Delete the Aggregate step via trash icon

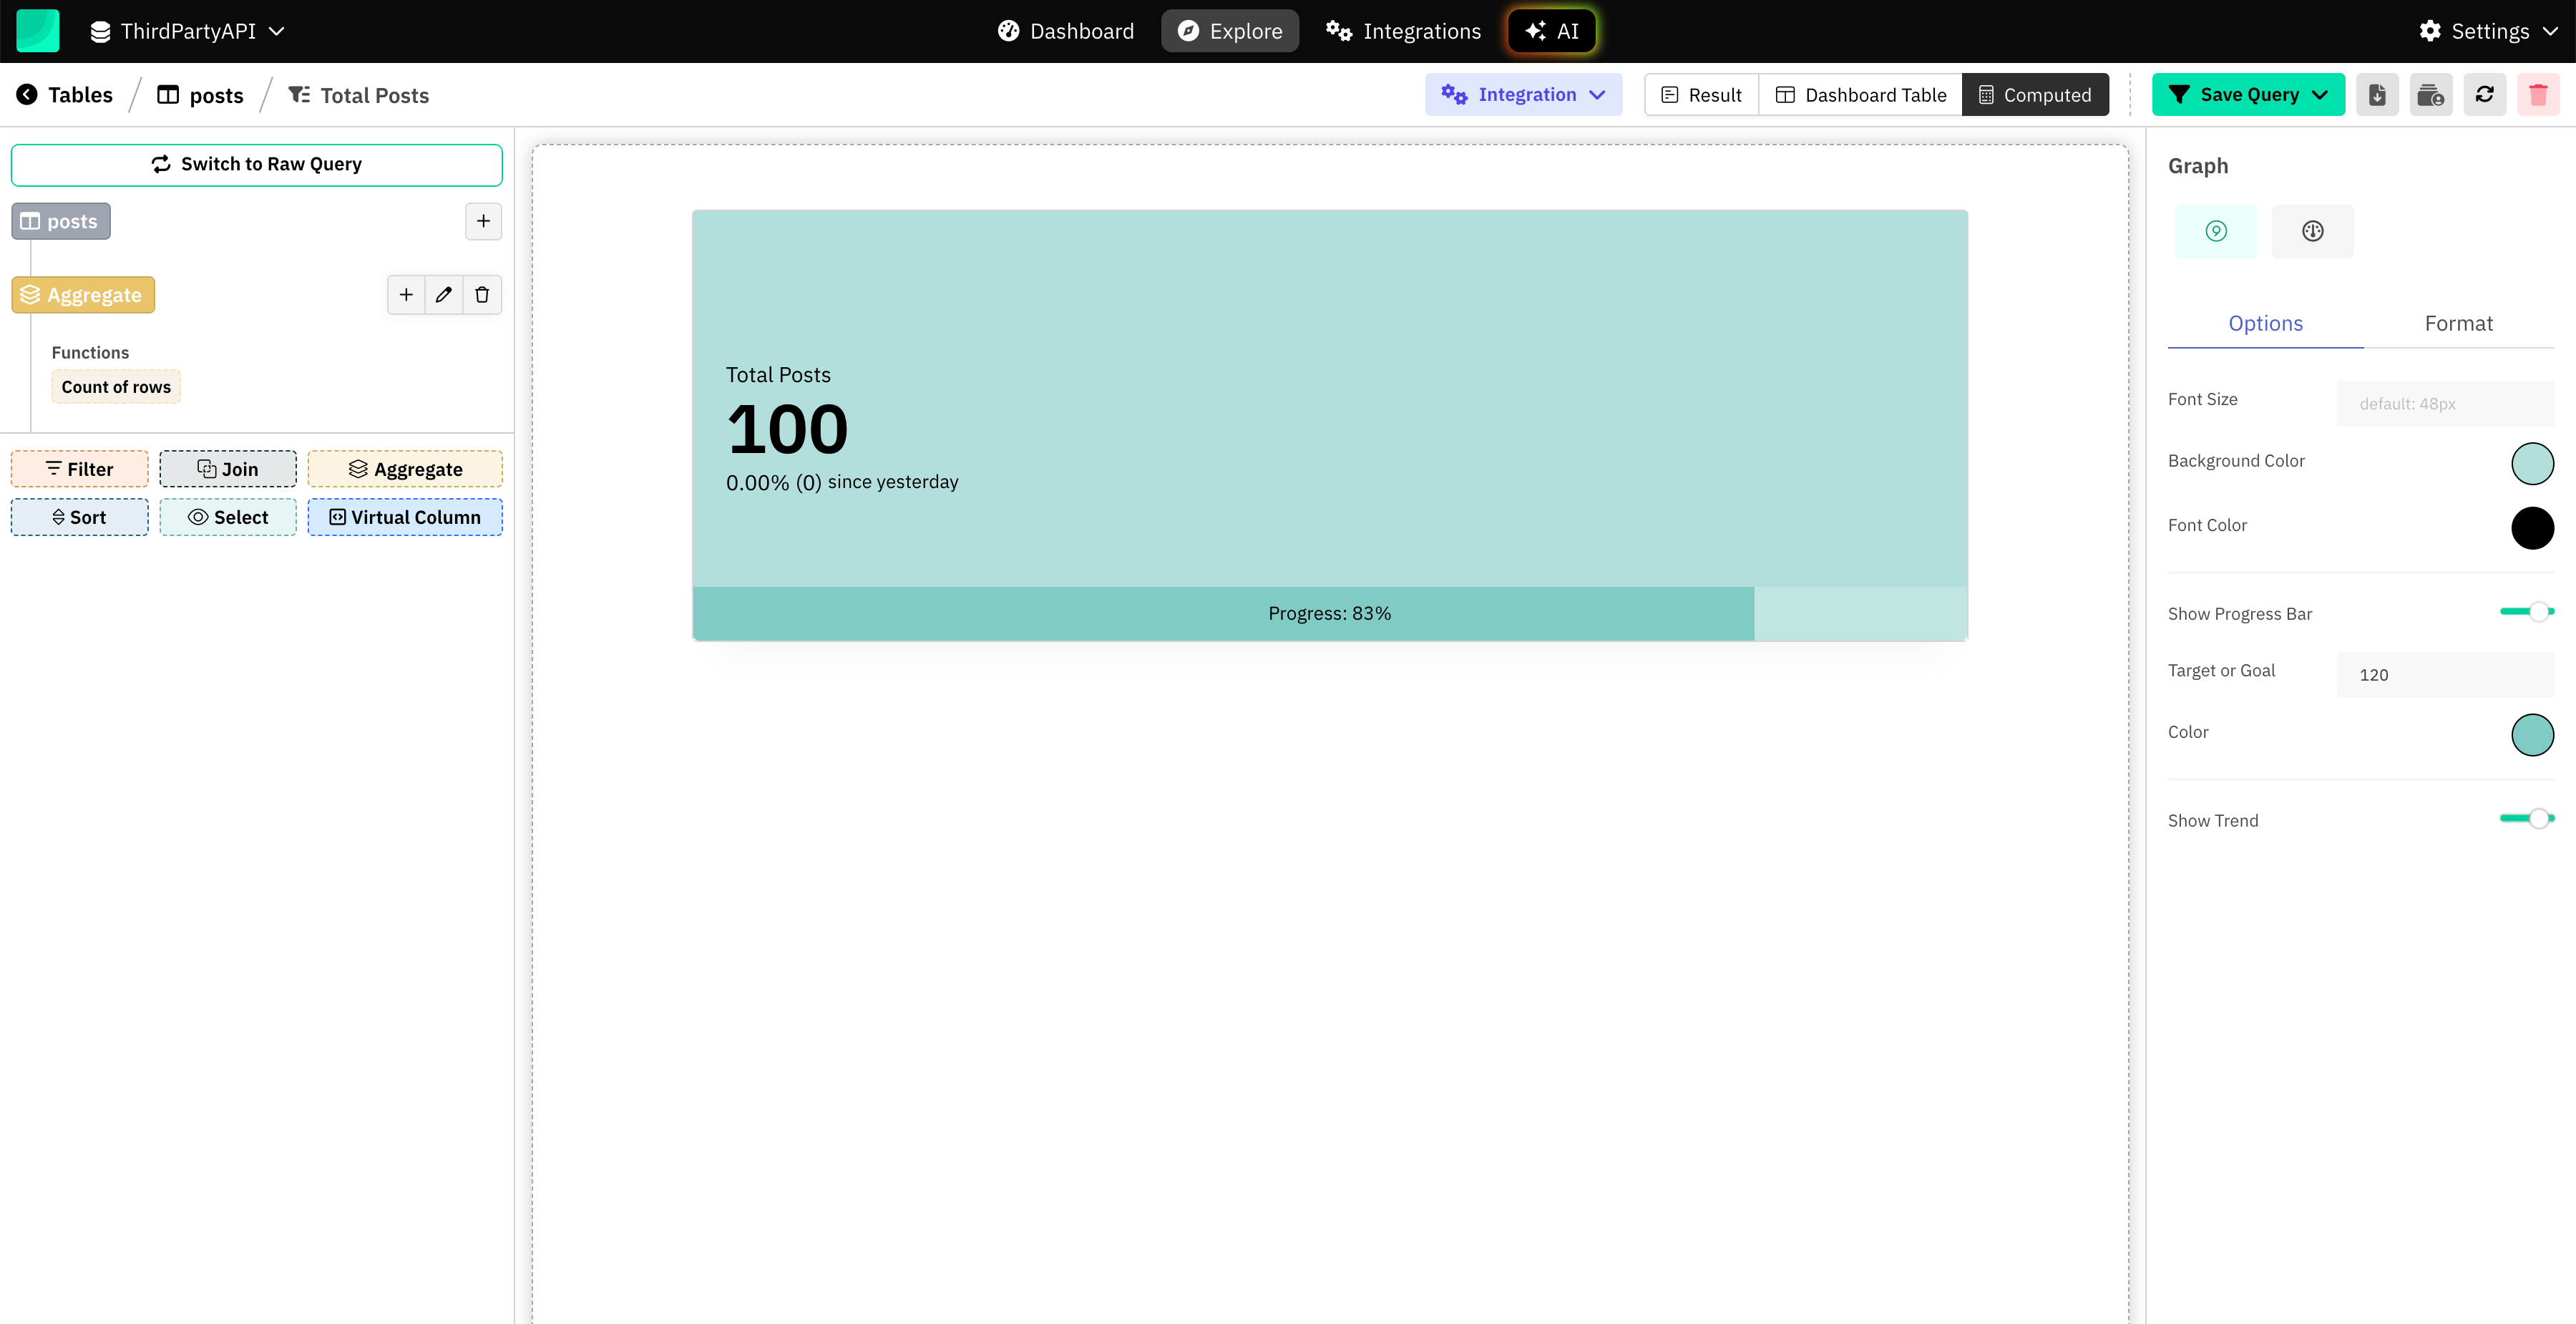pyautogui.click(x=482, y=295)
